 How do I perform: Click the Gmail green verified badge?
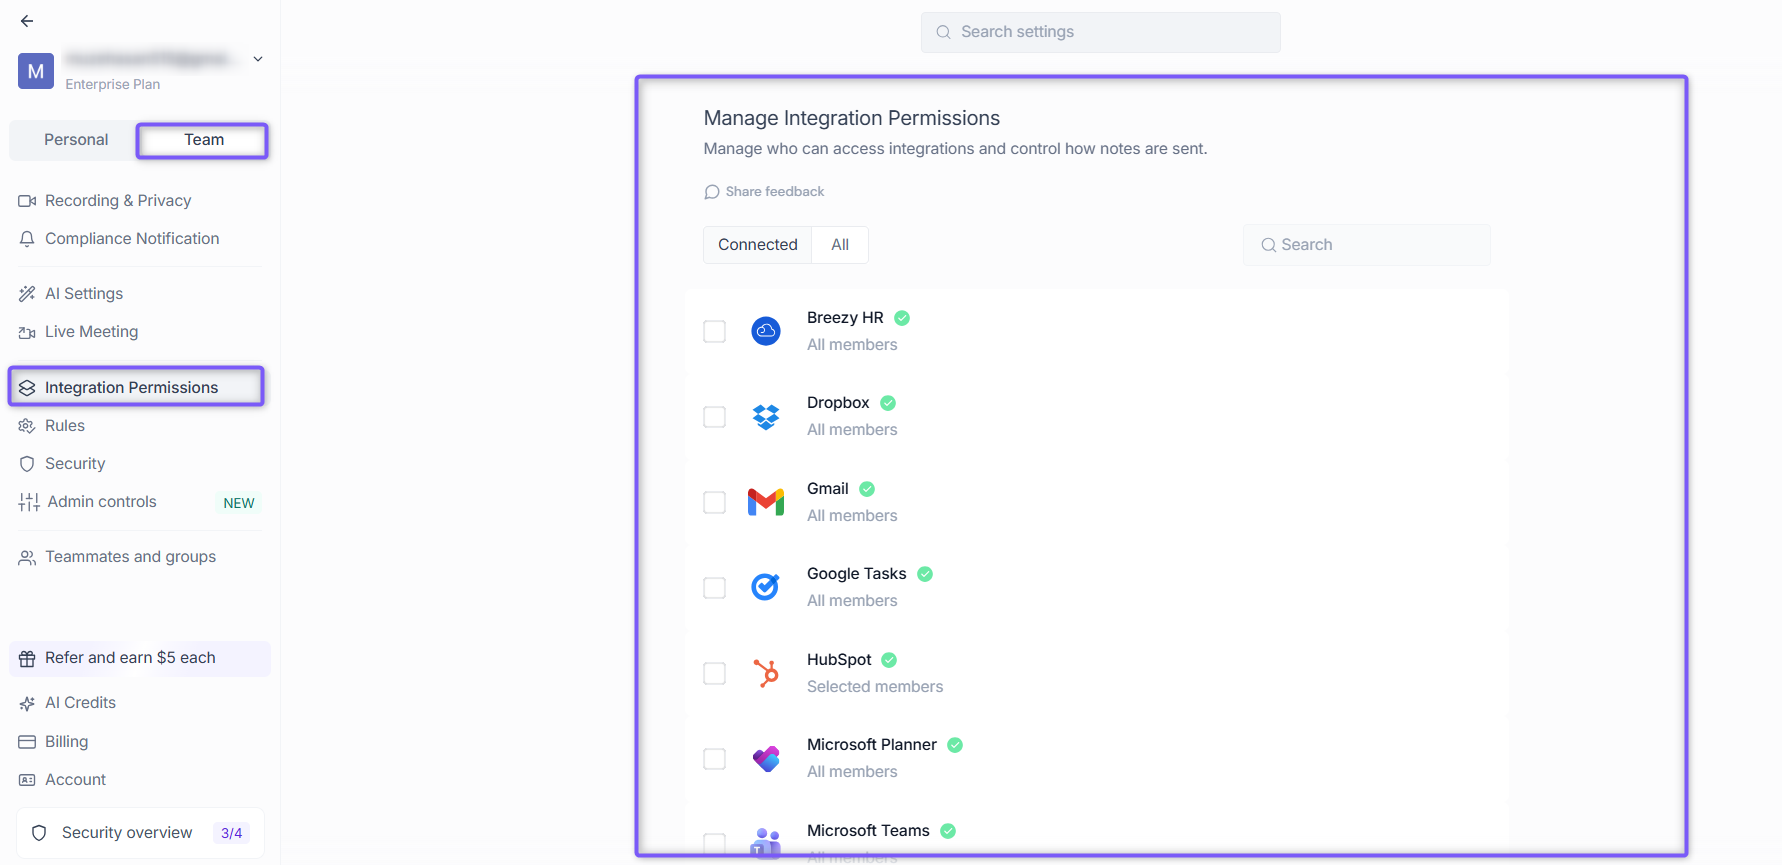pyautogui.click(x=867, y=489)
